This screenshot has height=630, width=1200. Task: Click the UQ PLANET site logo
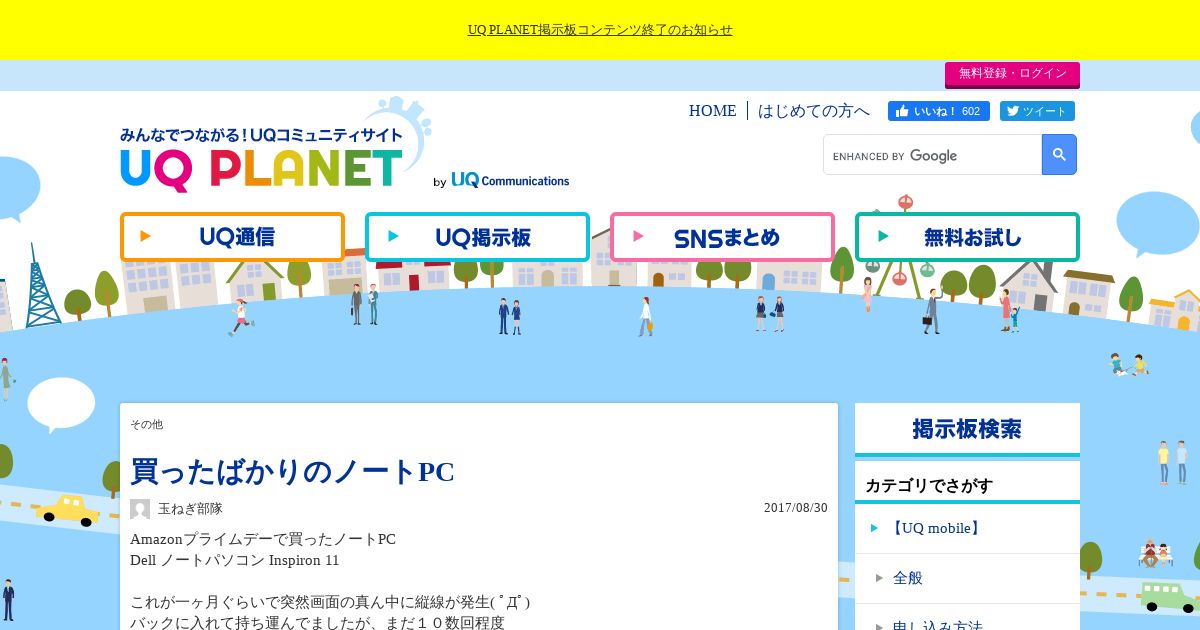pos(262,160)
